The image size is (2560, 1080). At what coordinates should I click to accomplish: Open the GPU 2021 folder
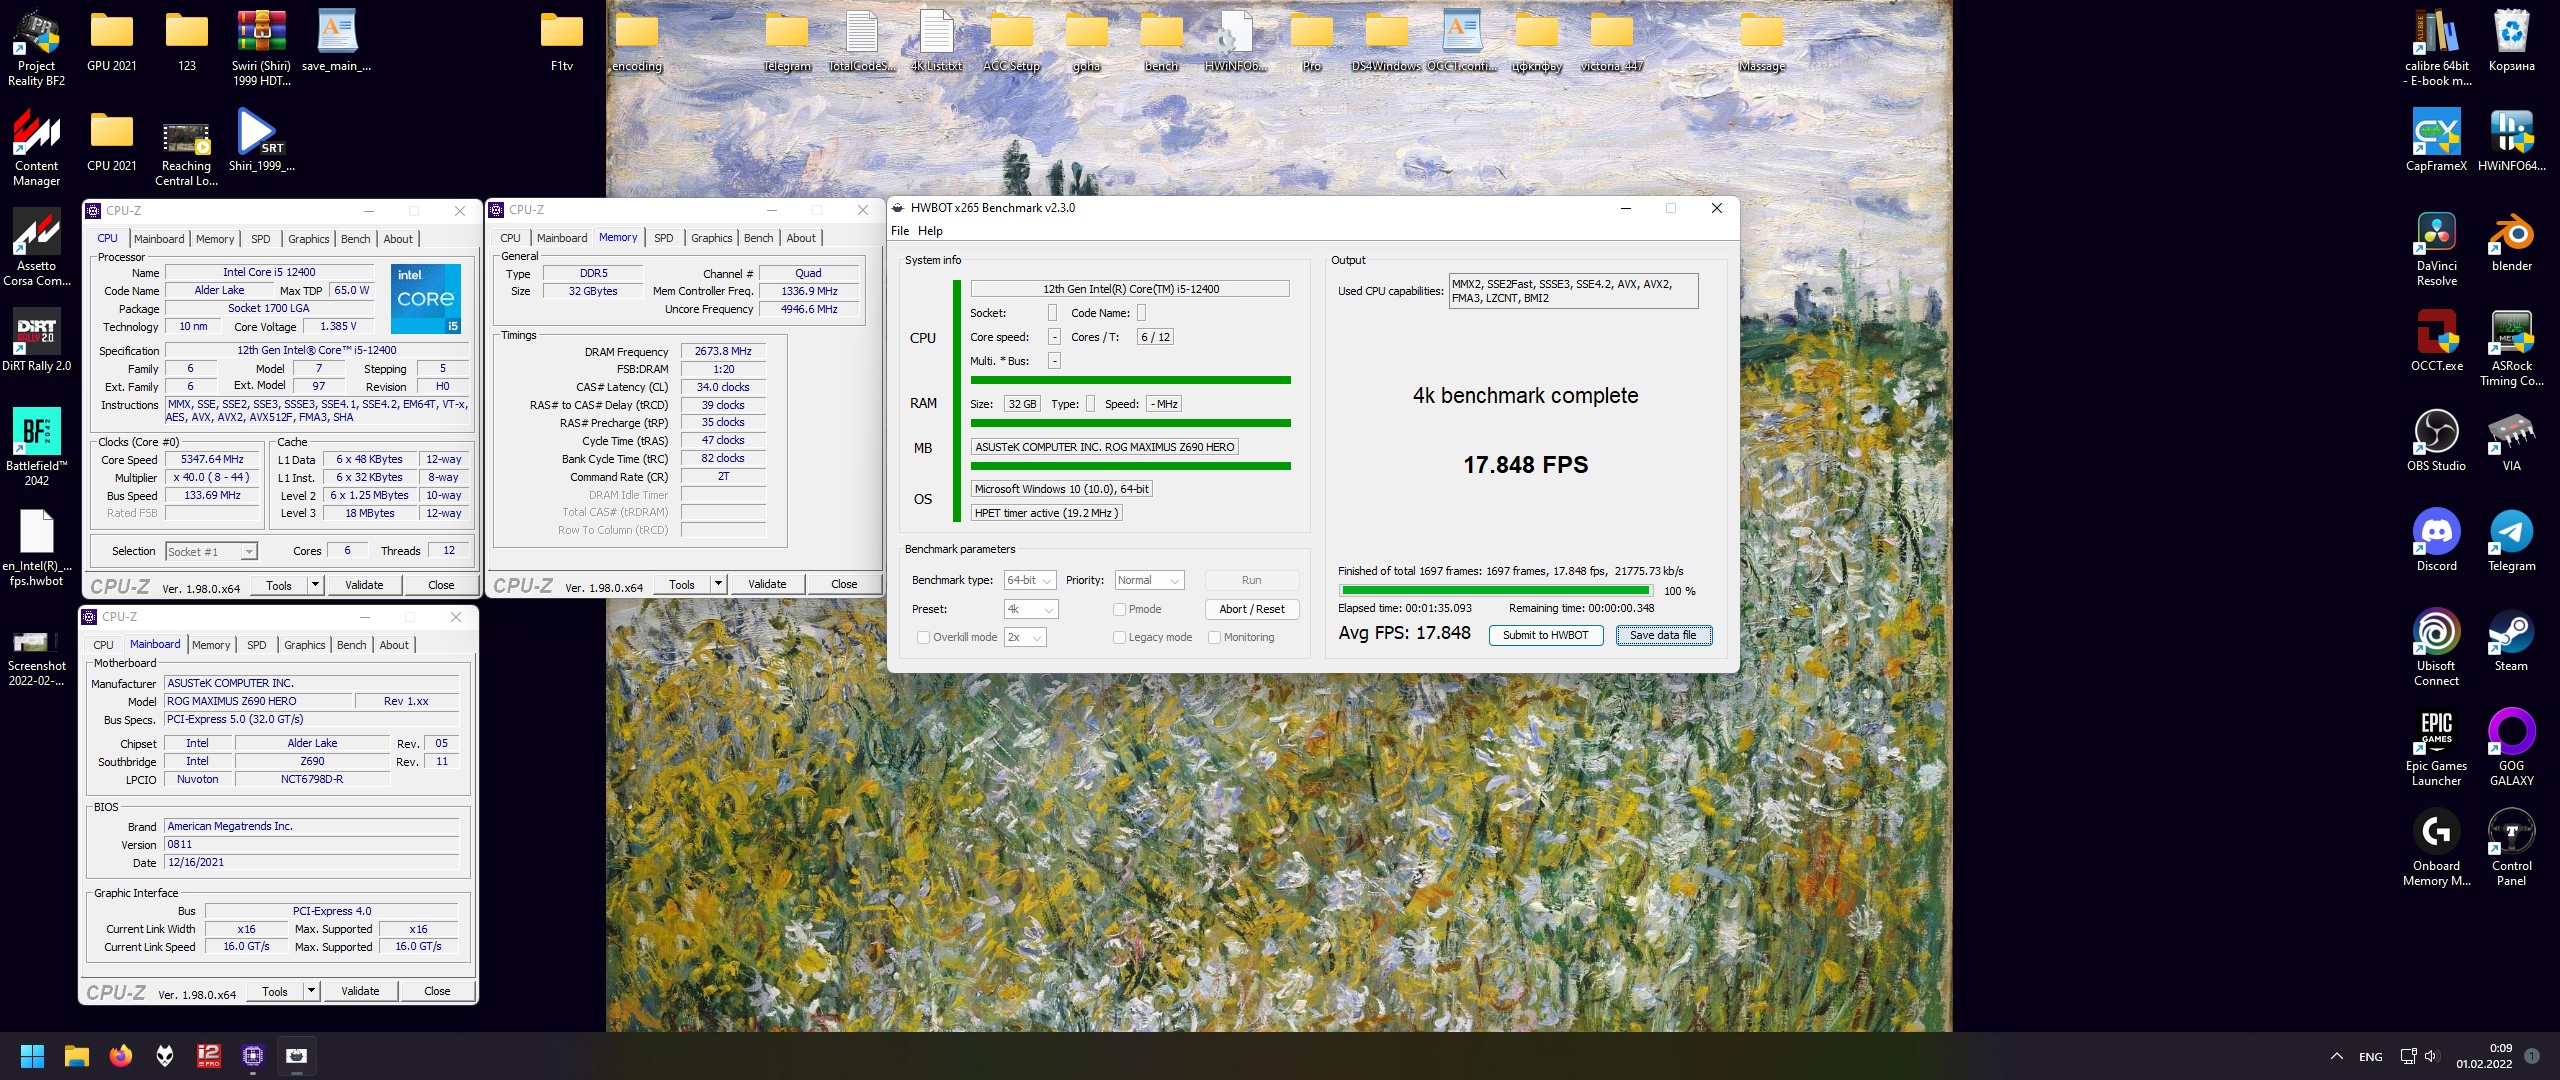click(x=112, y=43)
